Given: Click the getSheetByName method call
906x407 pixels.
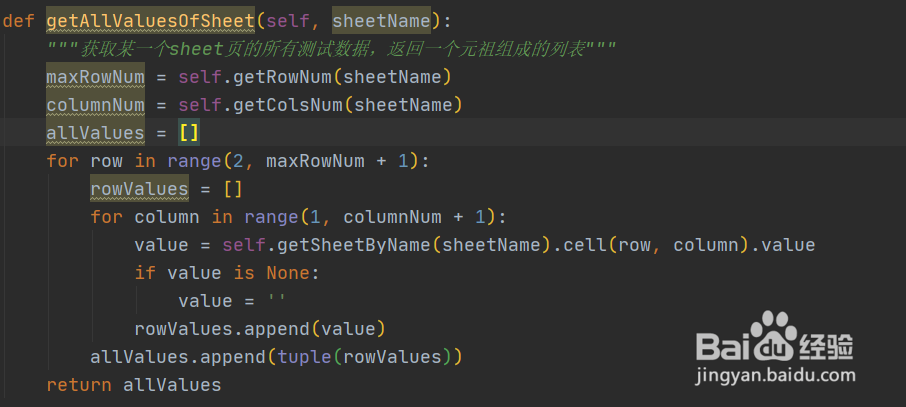Looking at the screenshot, I should click(x=354, y=245).
